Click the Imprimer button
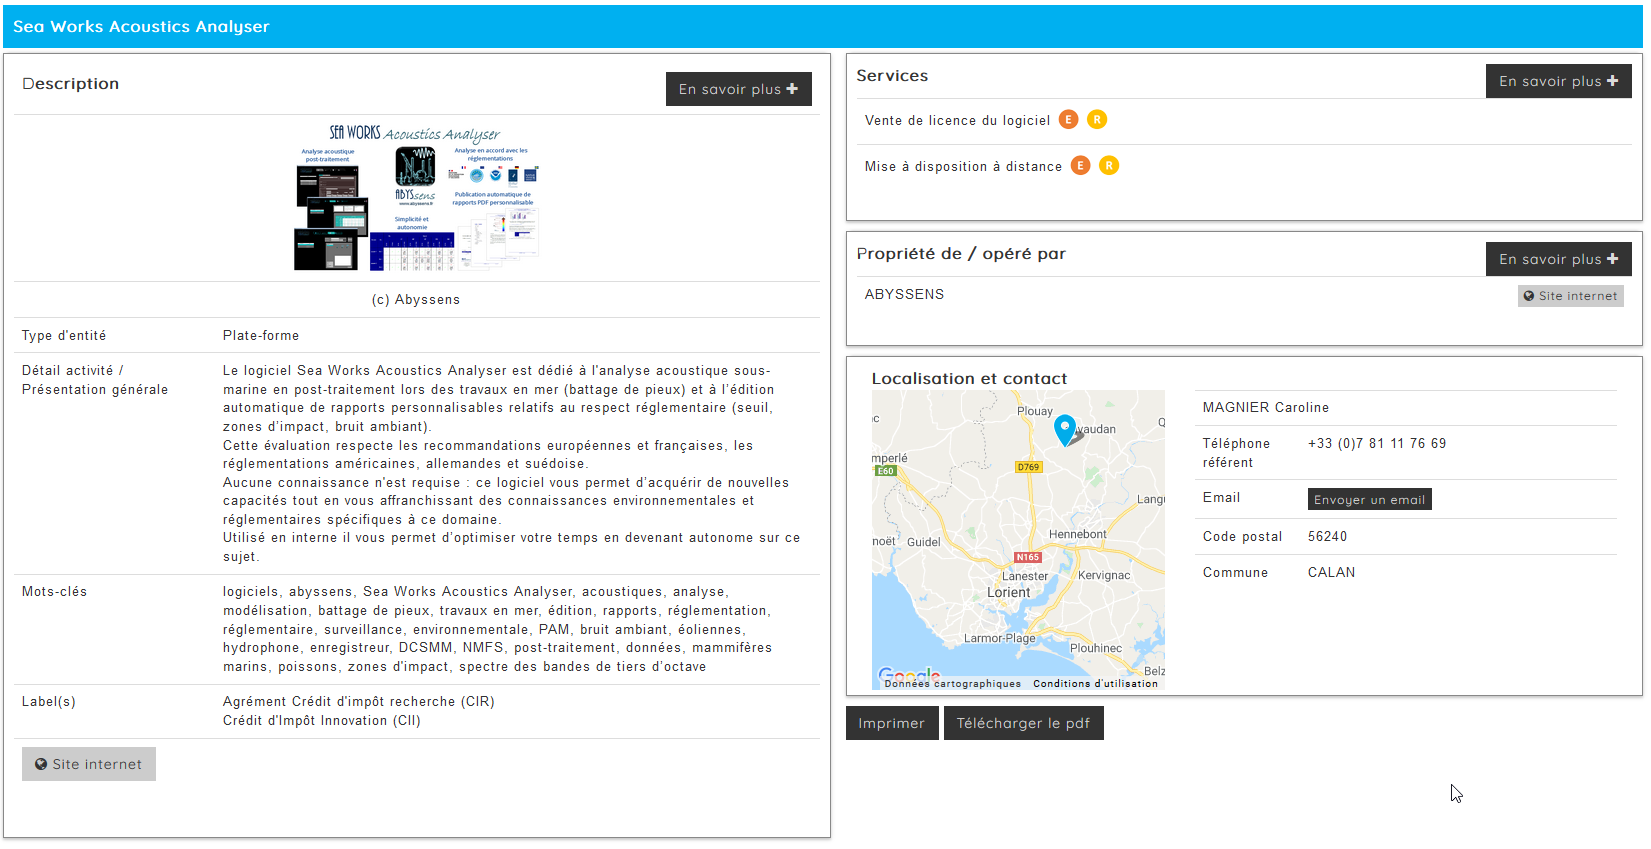Viewport: 1651px width, 849px height. [x=892, y=723]
